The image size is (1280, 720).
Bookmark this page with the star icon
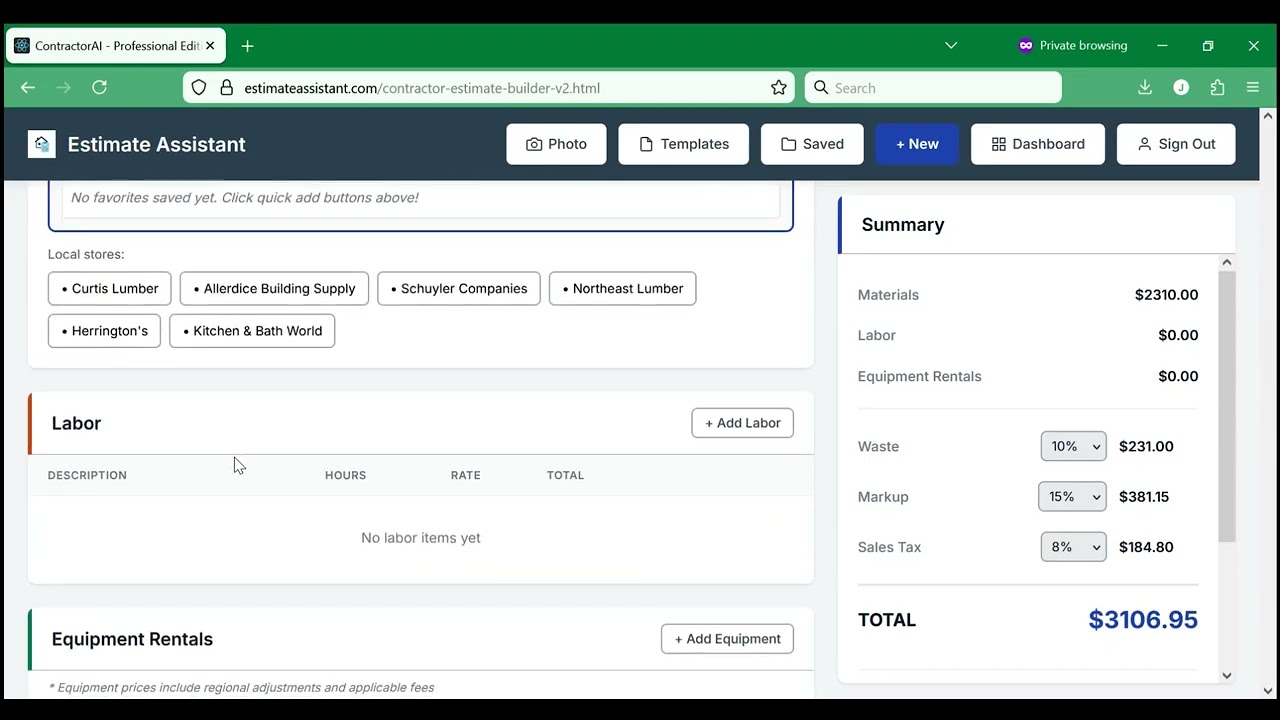point(779,88)
